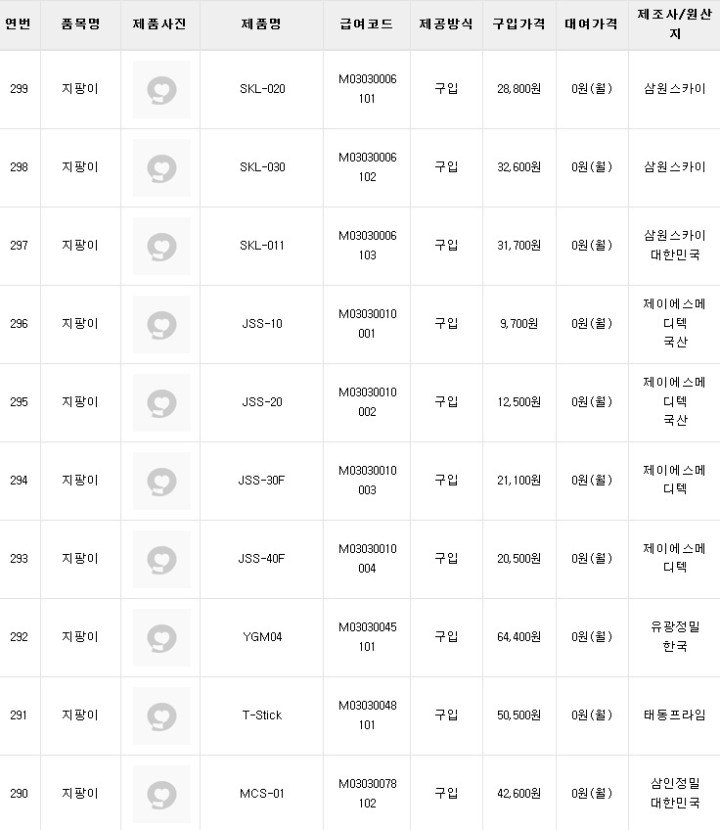Select the M03030078 102 benefit code cell
The image size is (720, 830).
367,793
